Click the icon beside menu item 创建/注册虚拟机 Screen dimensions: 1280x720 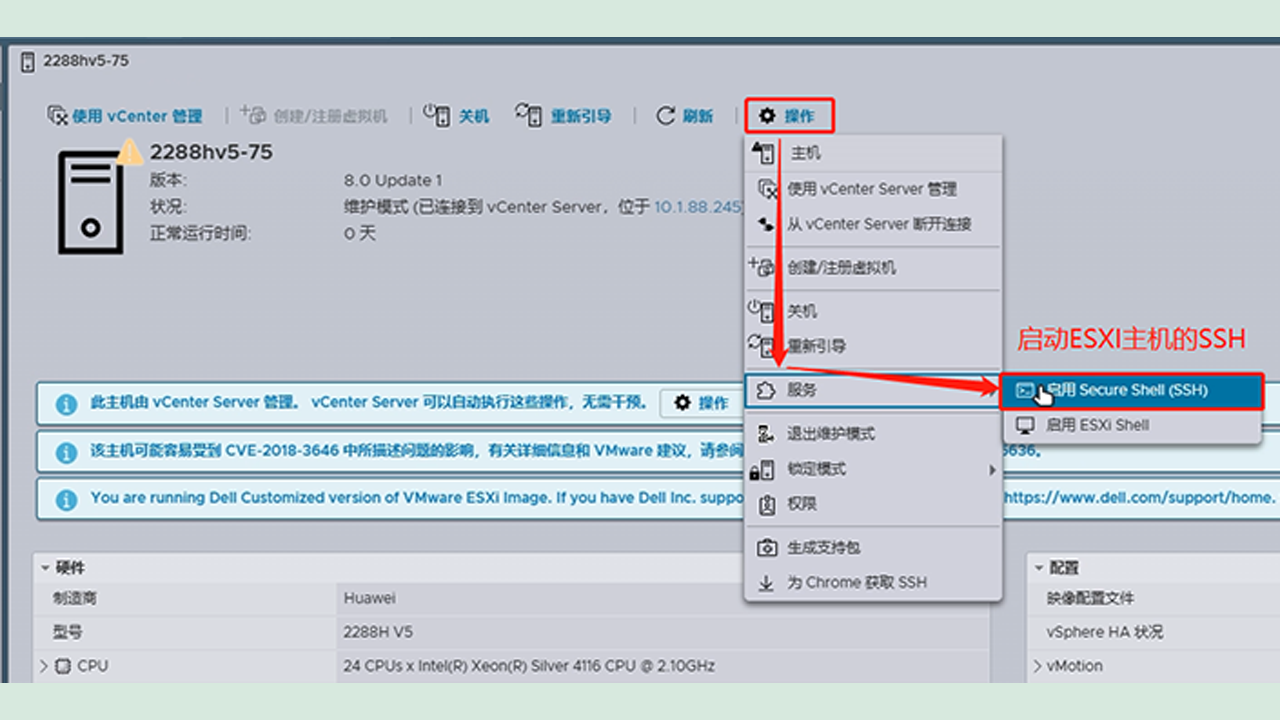point(763,266)
